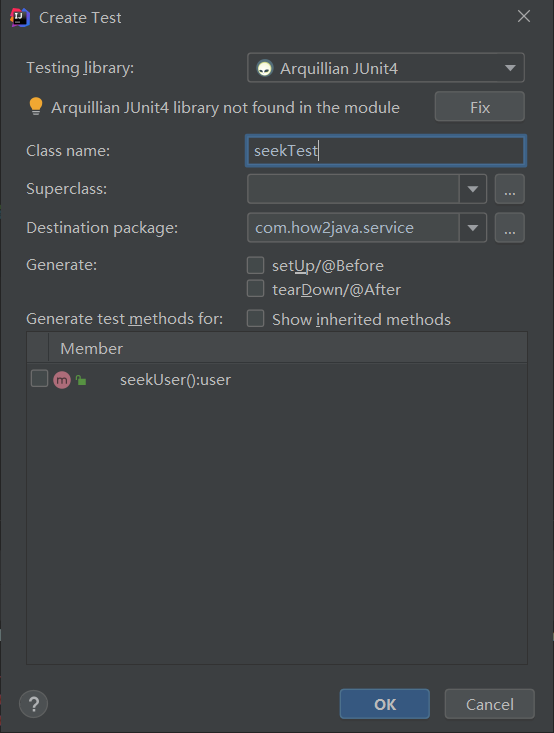Image resolution: width=554 pixels, height=733 pixels.
Task: Open the help question mark button
Action: pyautogui.click(x=34, y=704)
